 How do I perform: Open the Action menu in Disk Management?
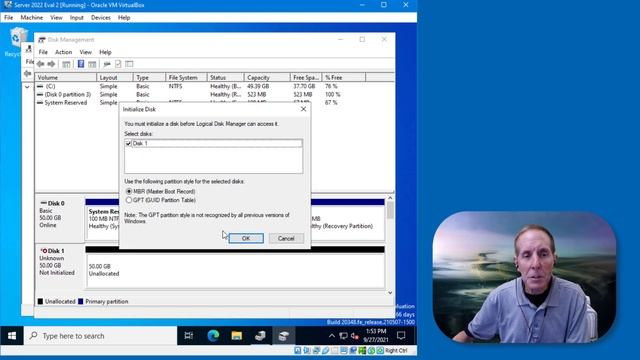click(x=63, y=52)
